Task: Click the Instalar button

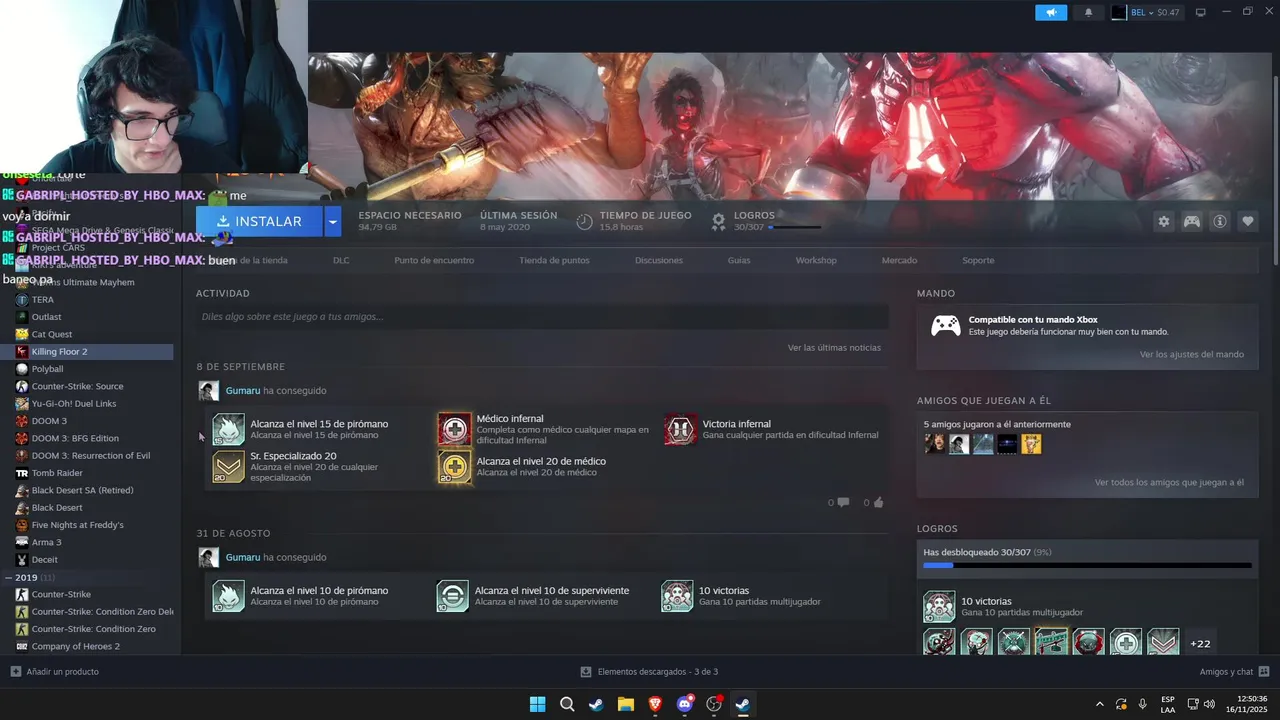Action: [259, 221]
